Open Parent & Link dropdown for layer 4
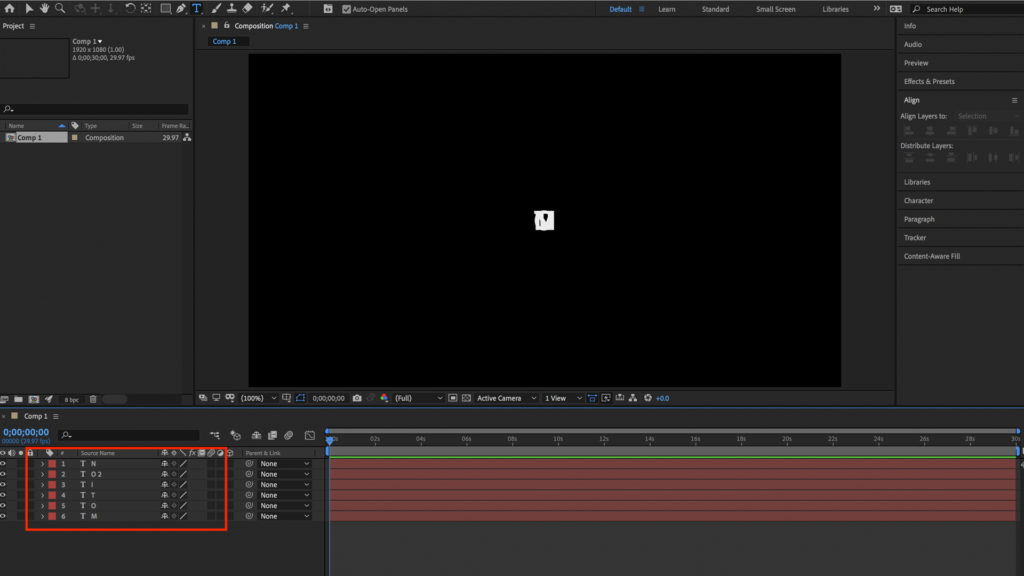The height and width of the screenshot is (576, 1024). [284, 495]
